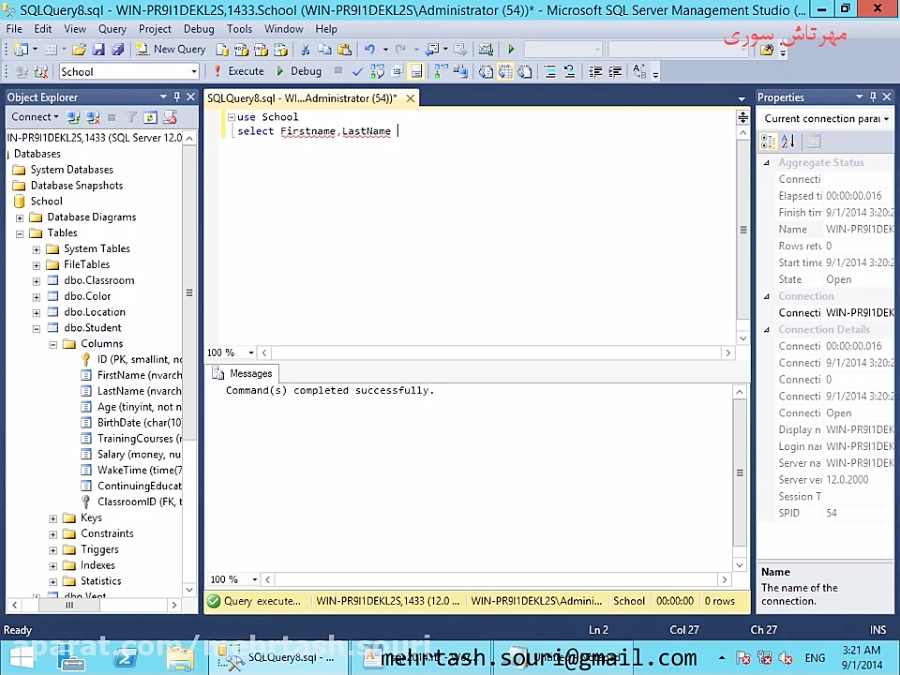Click the Specify Values for Template Parameters icon

pyautogui.click(x=639, y=71)
